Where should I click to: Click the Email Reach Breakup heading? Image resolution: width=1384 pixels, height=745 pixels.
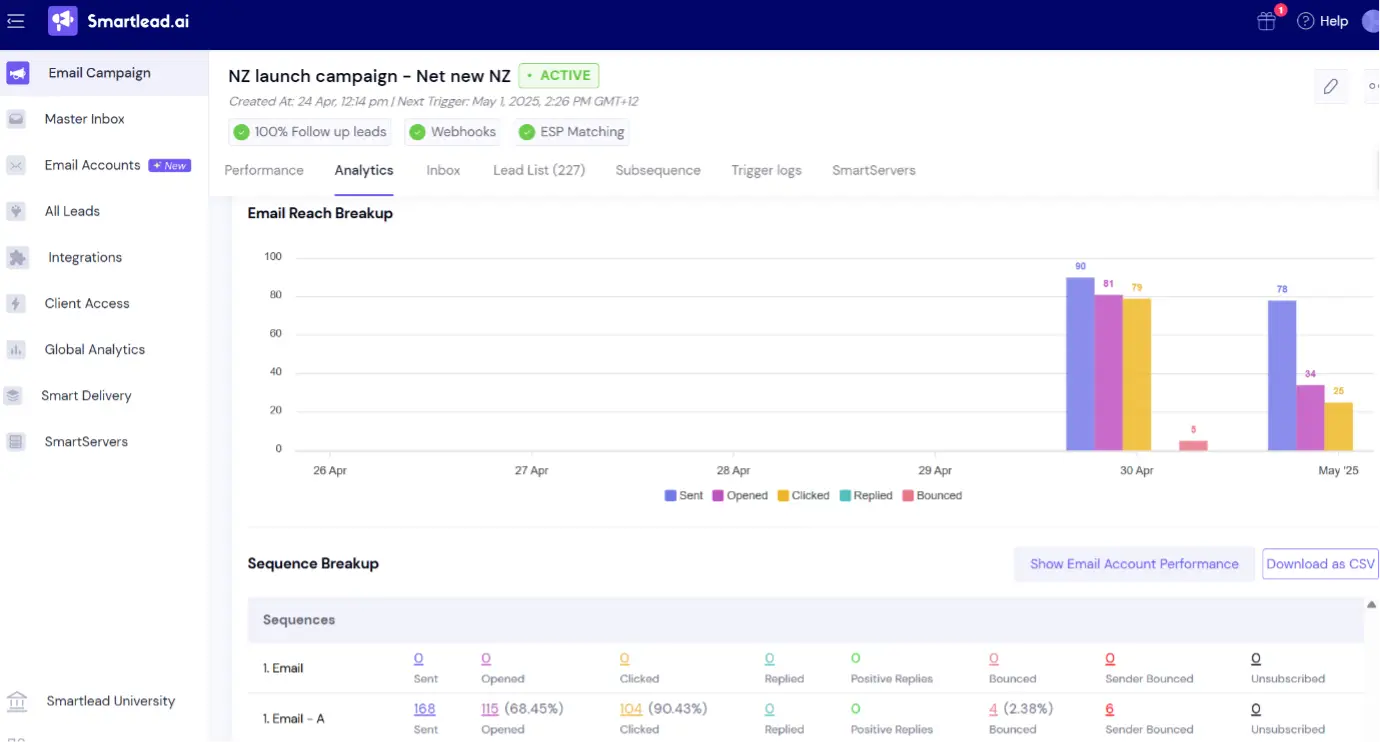point(320,213)
